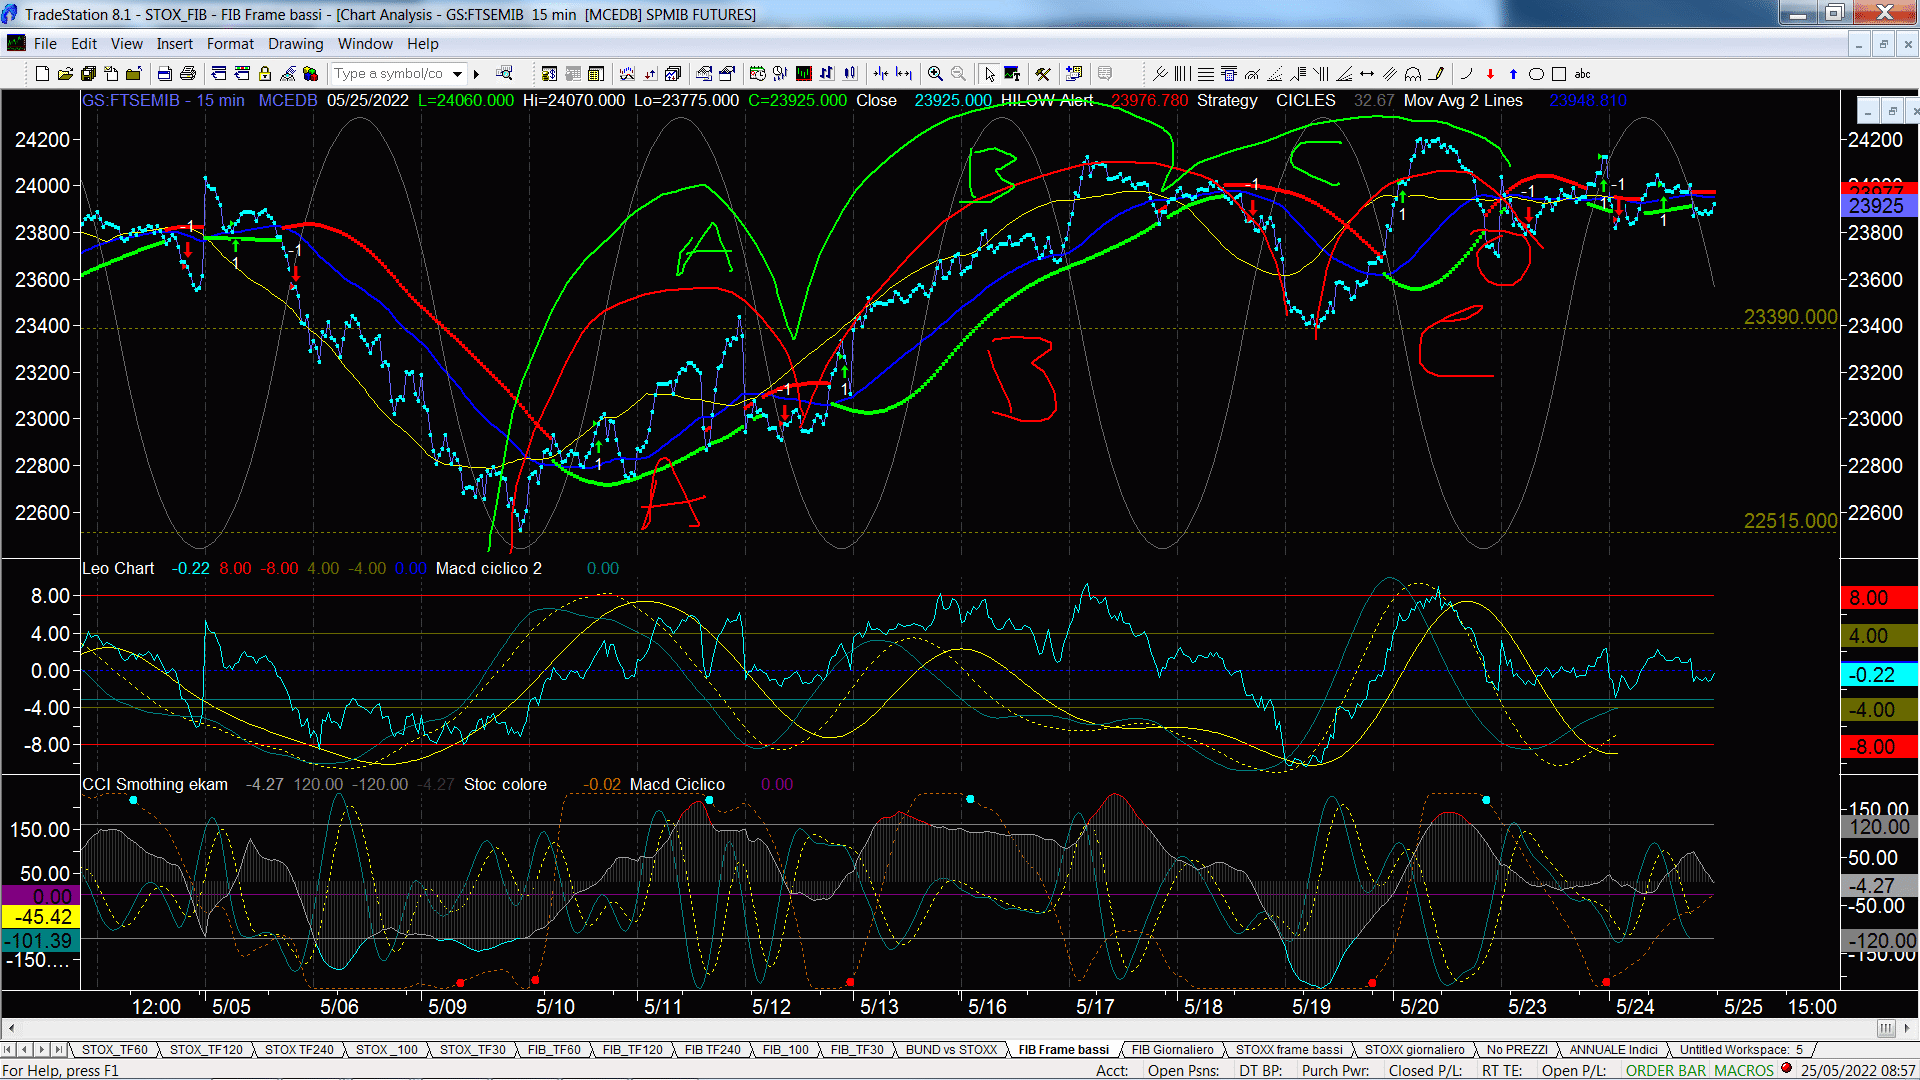Select the Fibonacci speed arc tool

(1252, 74)
